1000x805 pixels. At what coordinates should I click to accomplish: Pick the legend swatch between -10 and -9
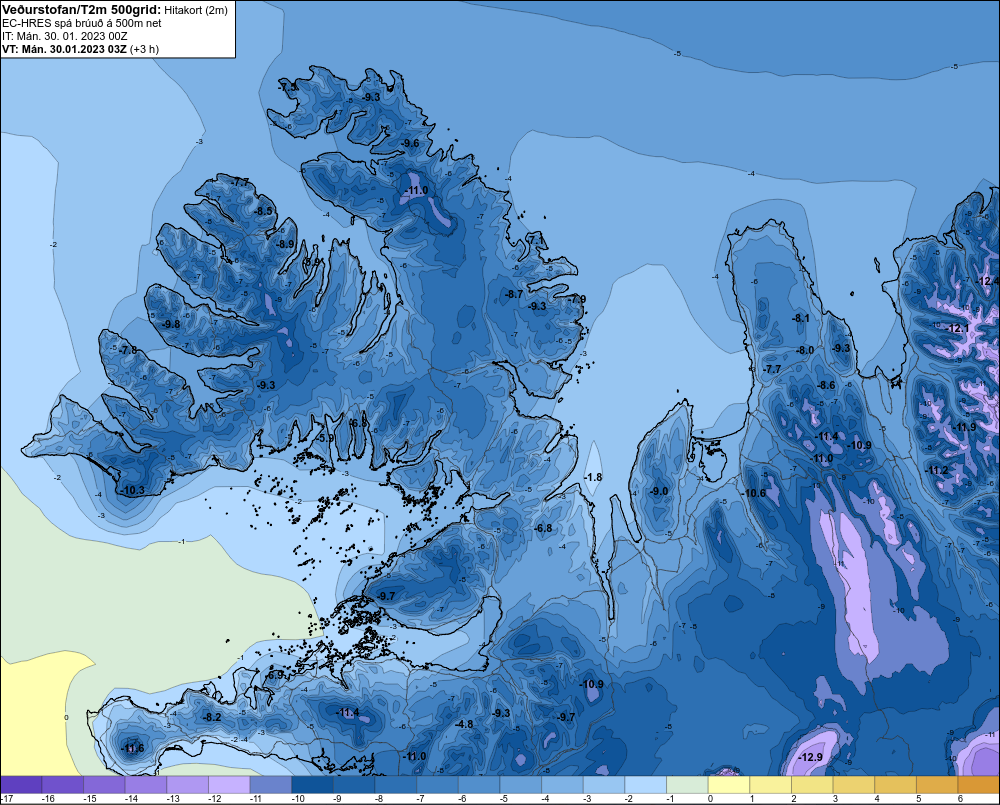(312, 785)
